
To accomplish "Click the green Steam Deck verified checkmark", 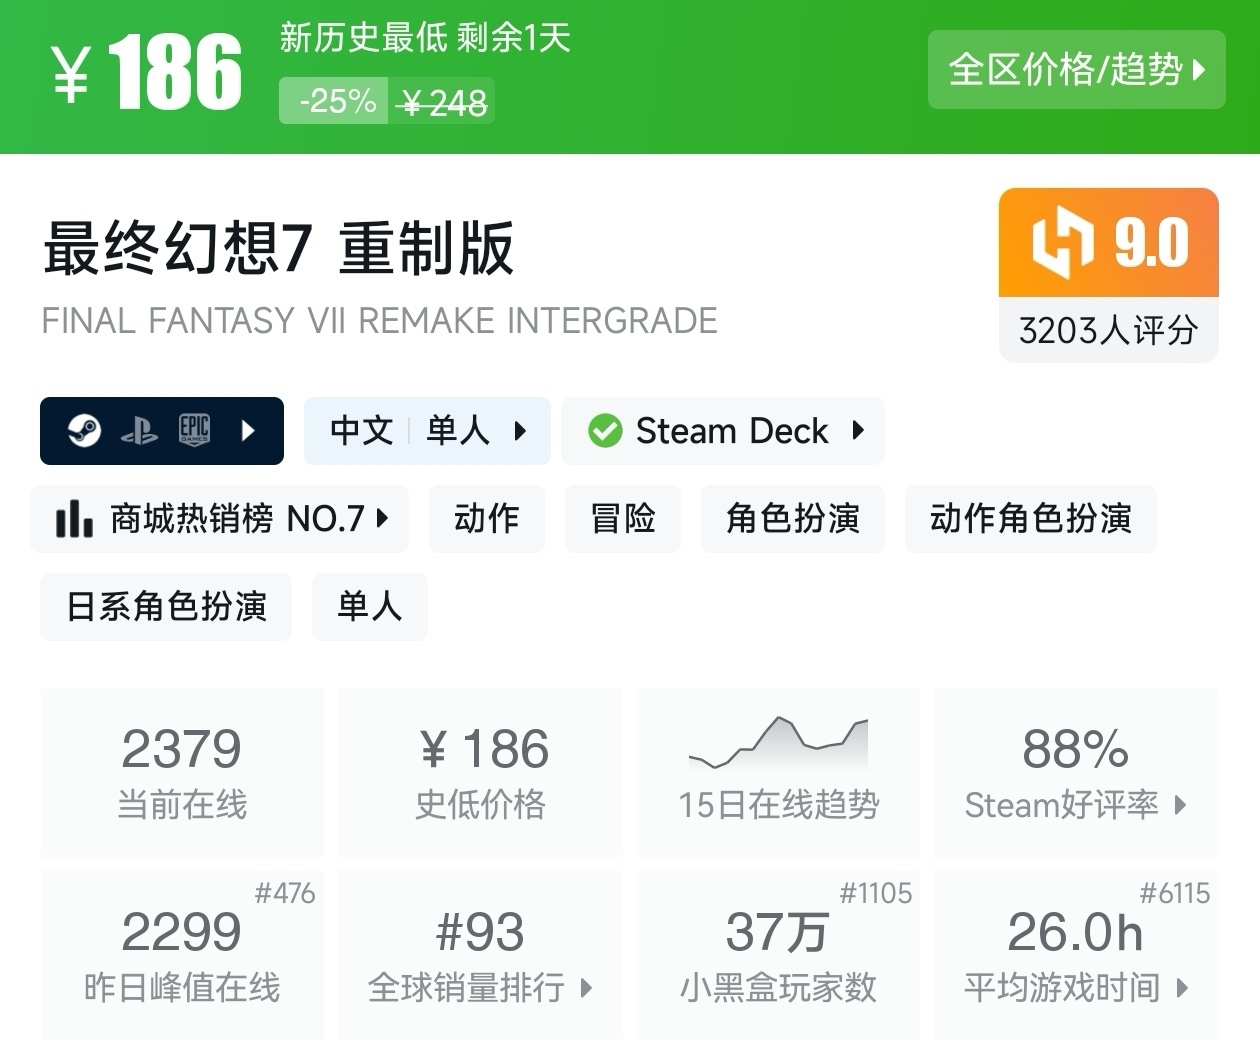I will (605, 431).
